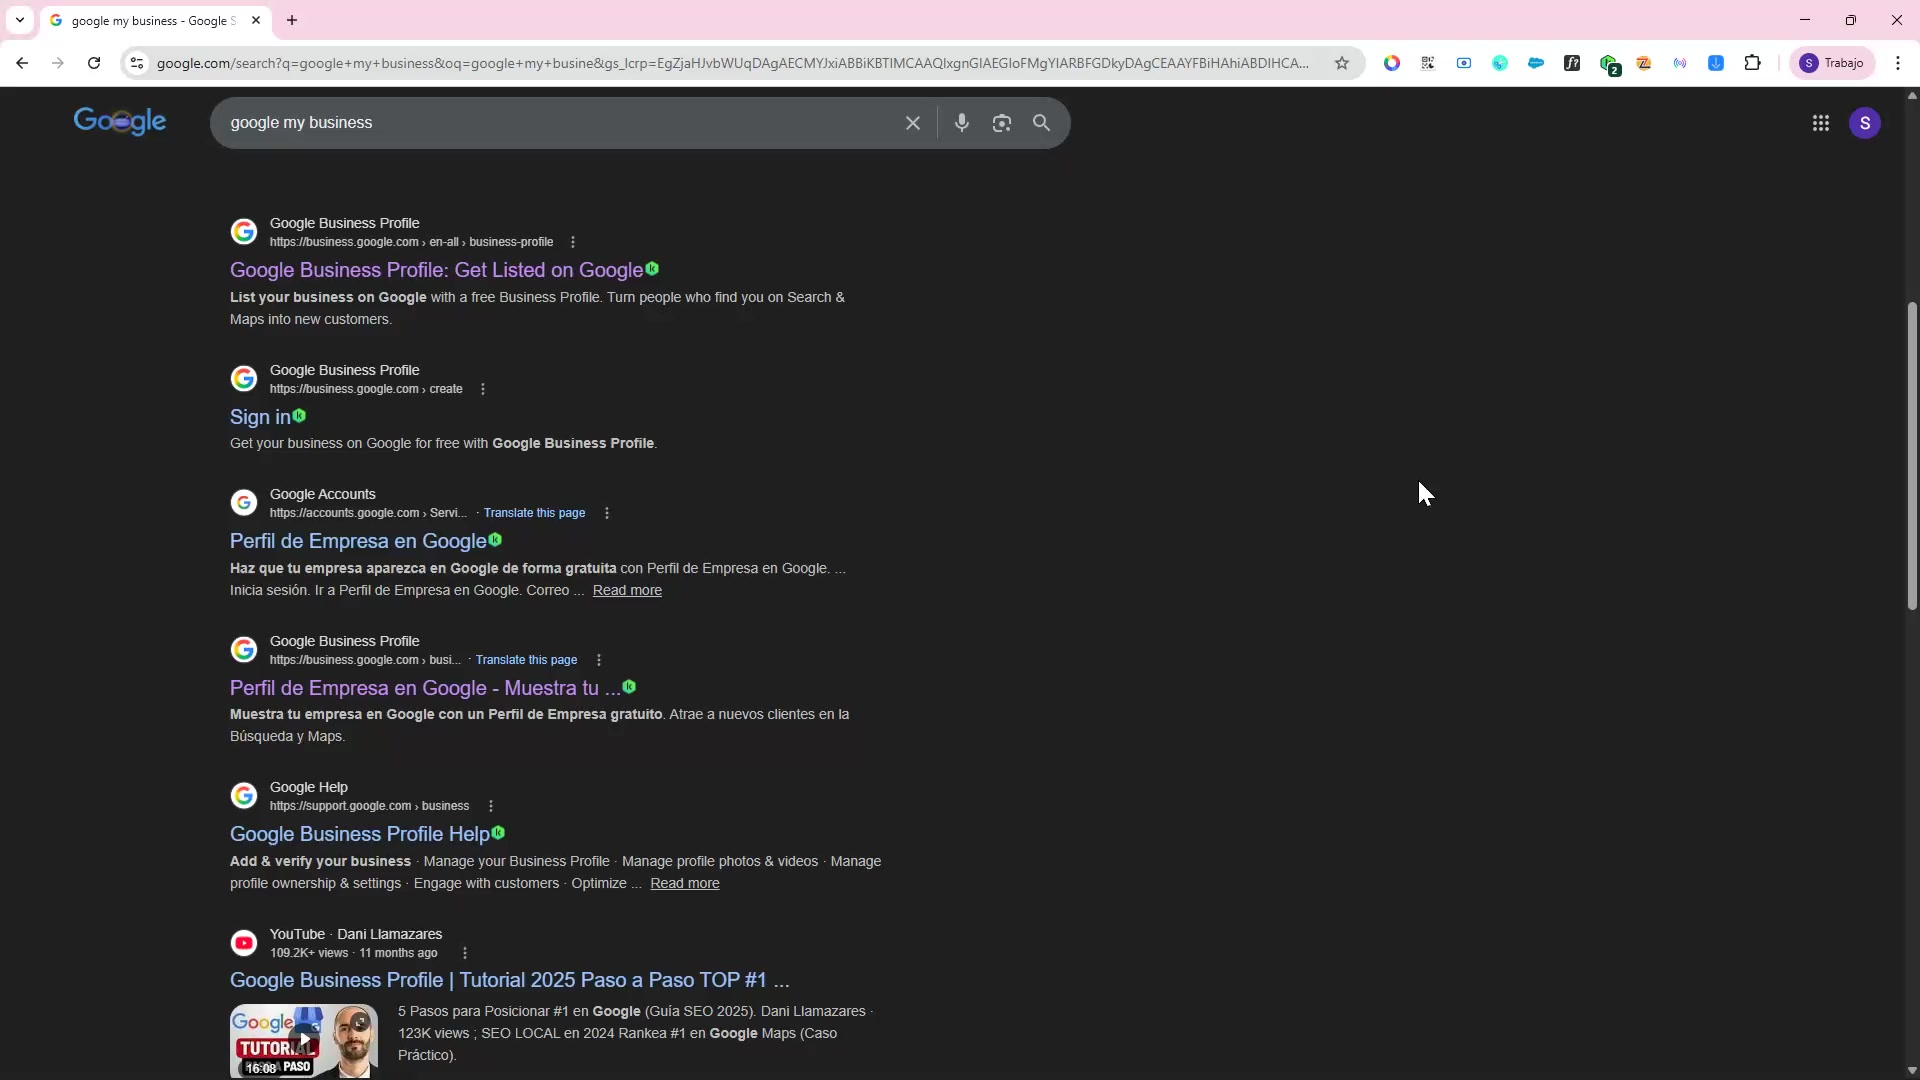Open the Sign in result link
The width and height of the screenshot is (1920, 1080).
260,417
